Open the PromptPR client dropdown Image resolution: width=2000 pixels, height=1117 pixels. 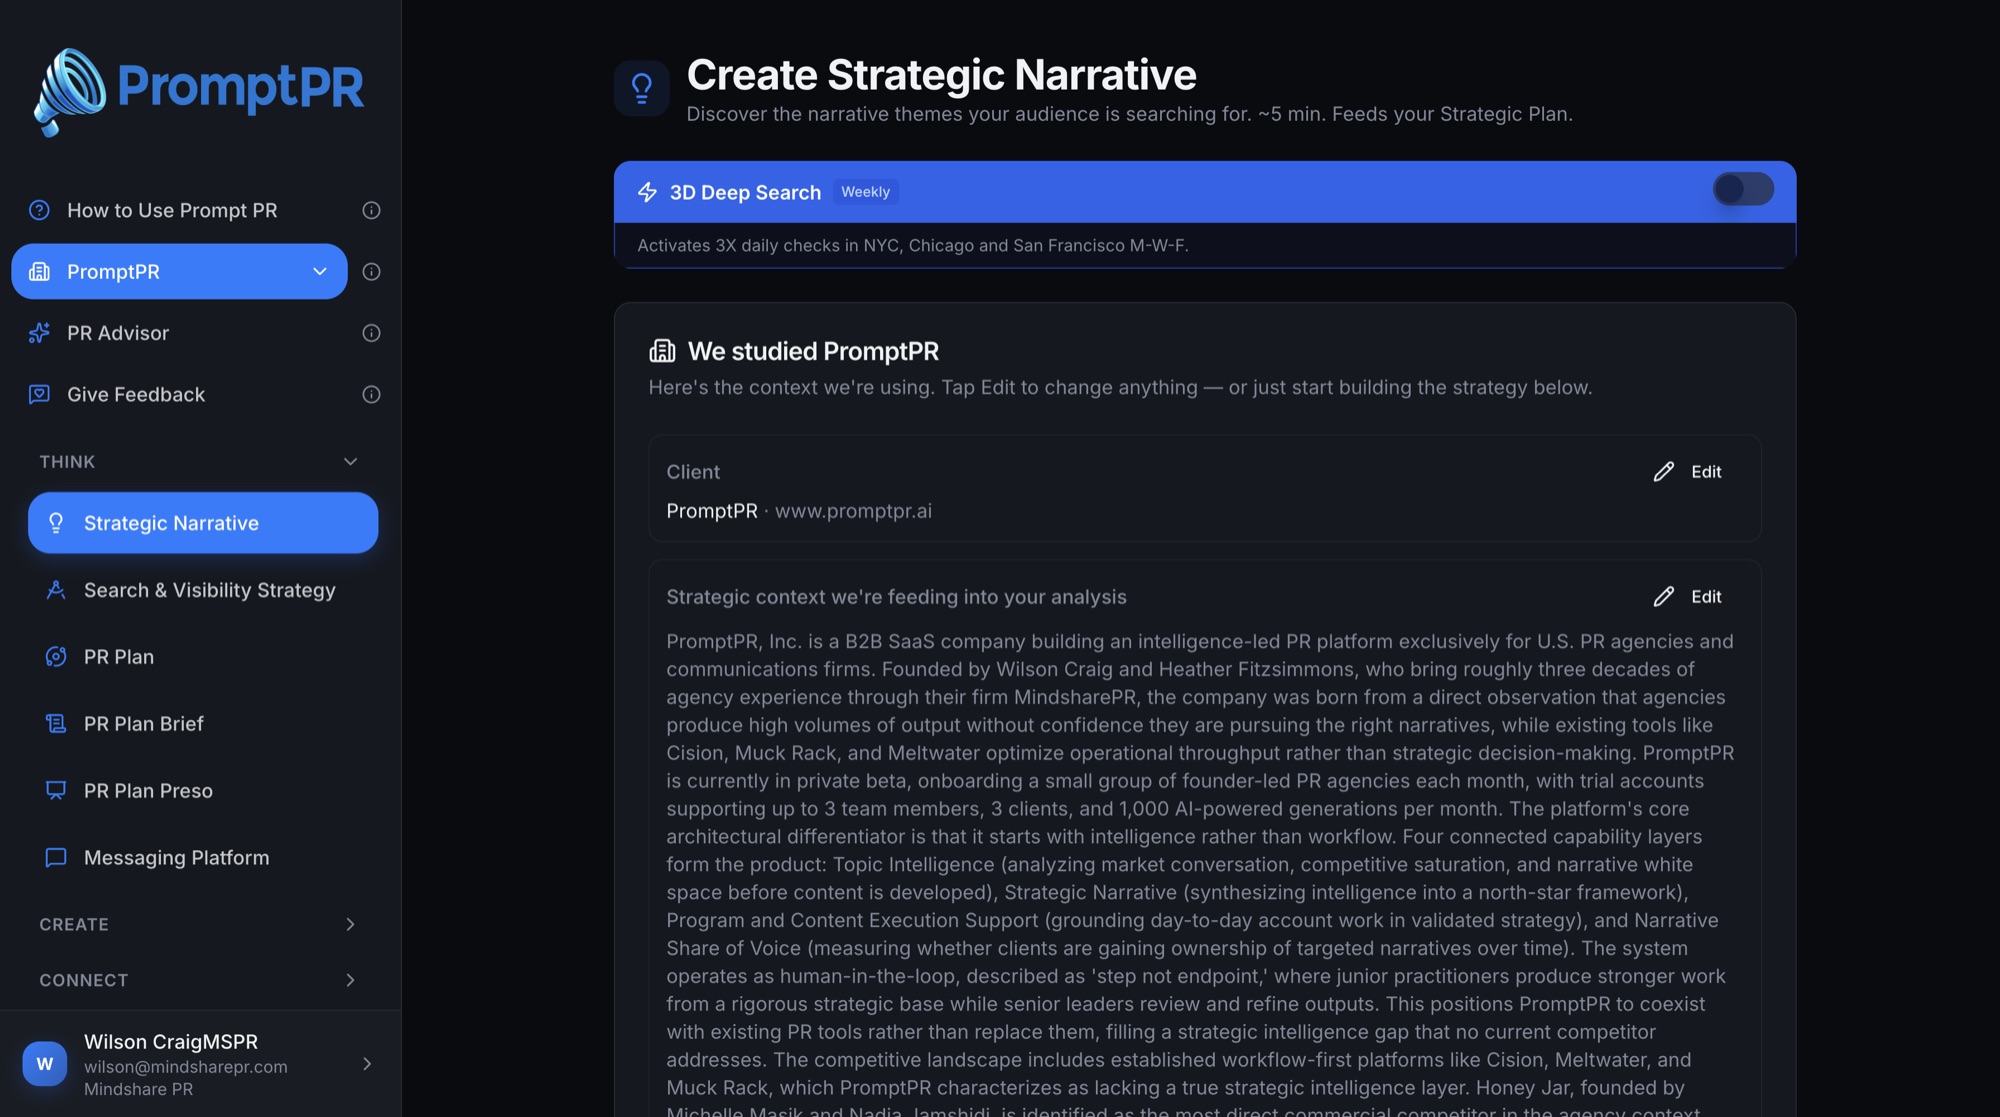(179, 271)
